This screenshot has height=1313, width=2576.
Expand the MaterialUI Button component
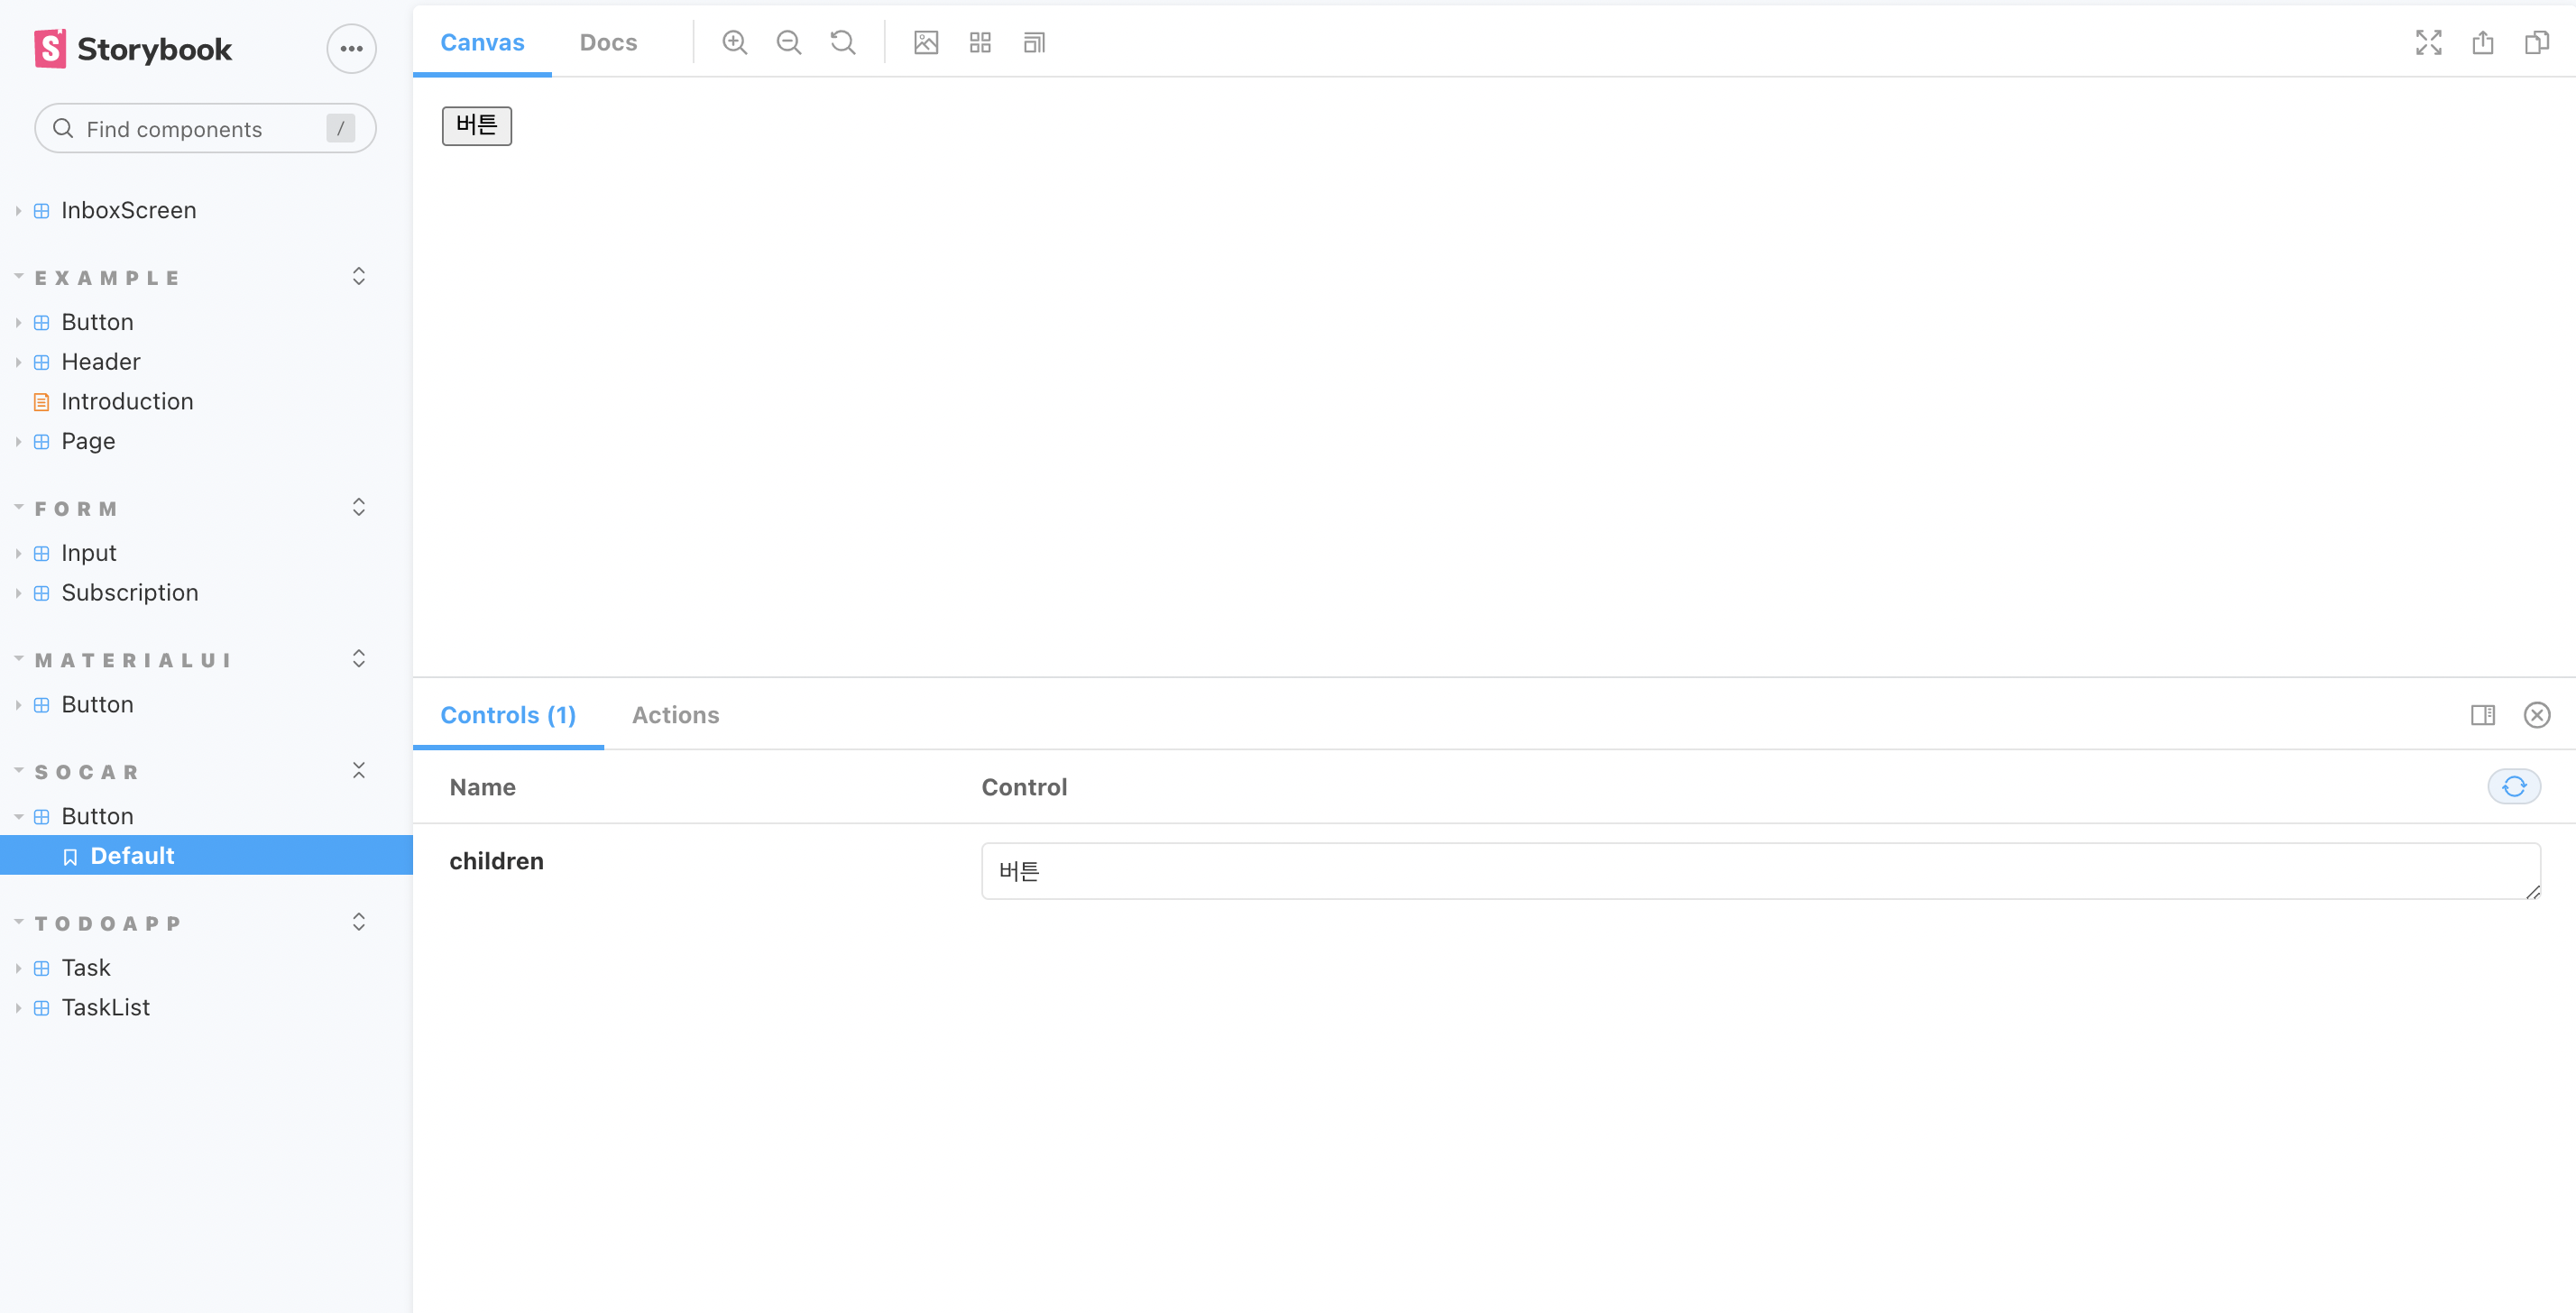(x=97, y=704)
